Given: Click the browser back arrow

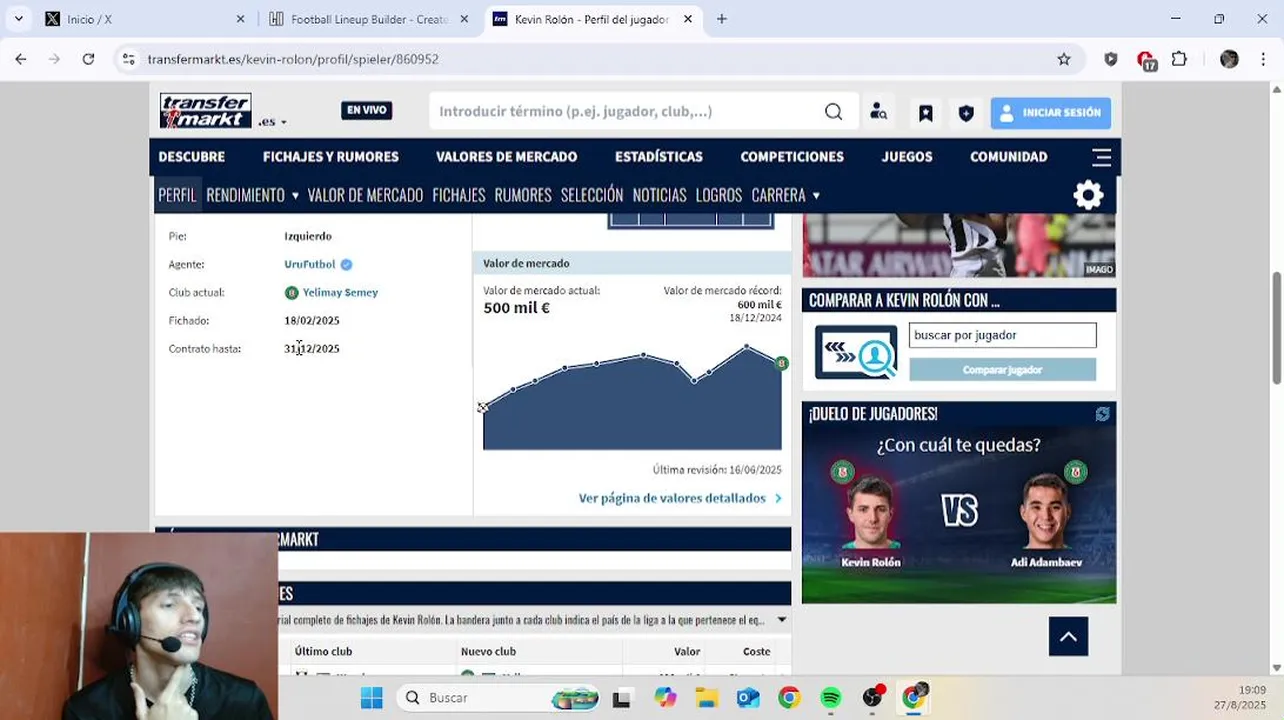Looking at the screenshot, I should (x=21, y=59).
